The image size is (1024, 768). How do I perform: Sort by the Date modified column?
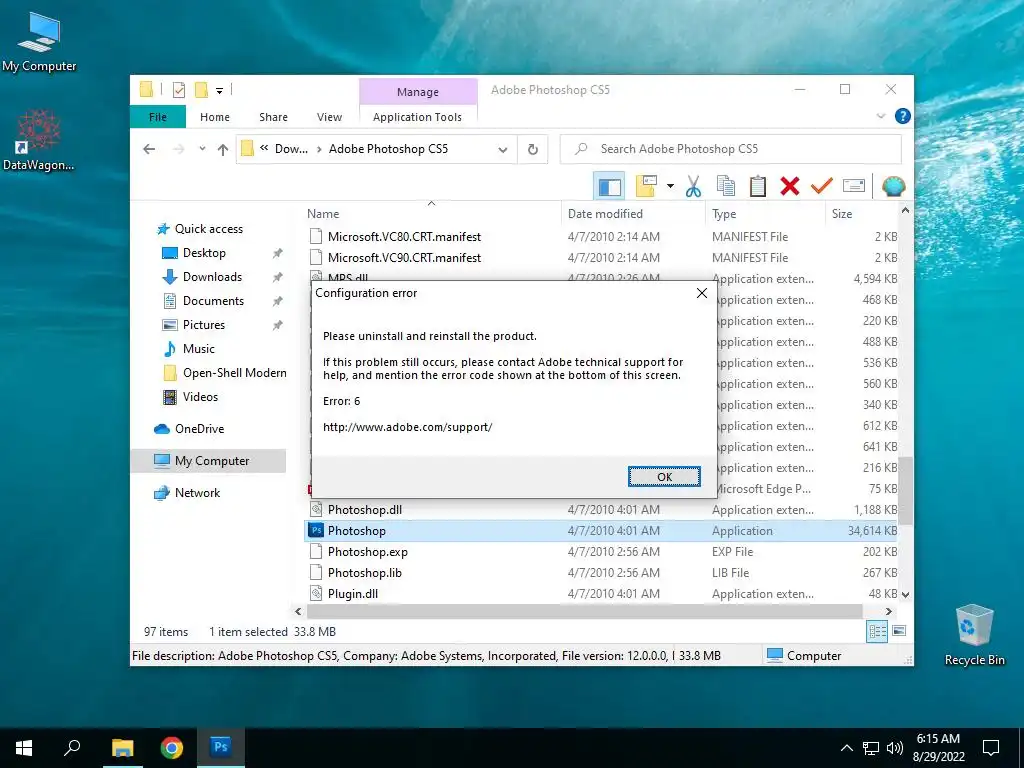pos(633,214)
